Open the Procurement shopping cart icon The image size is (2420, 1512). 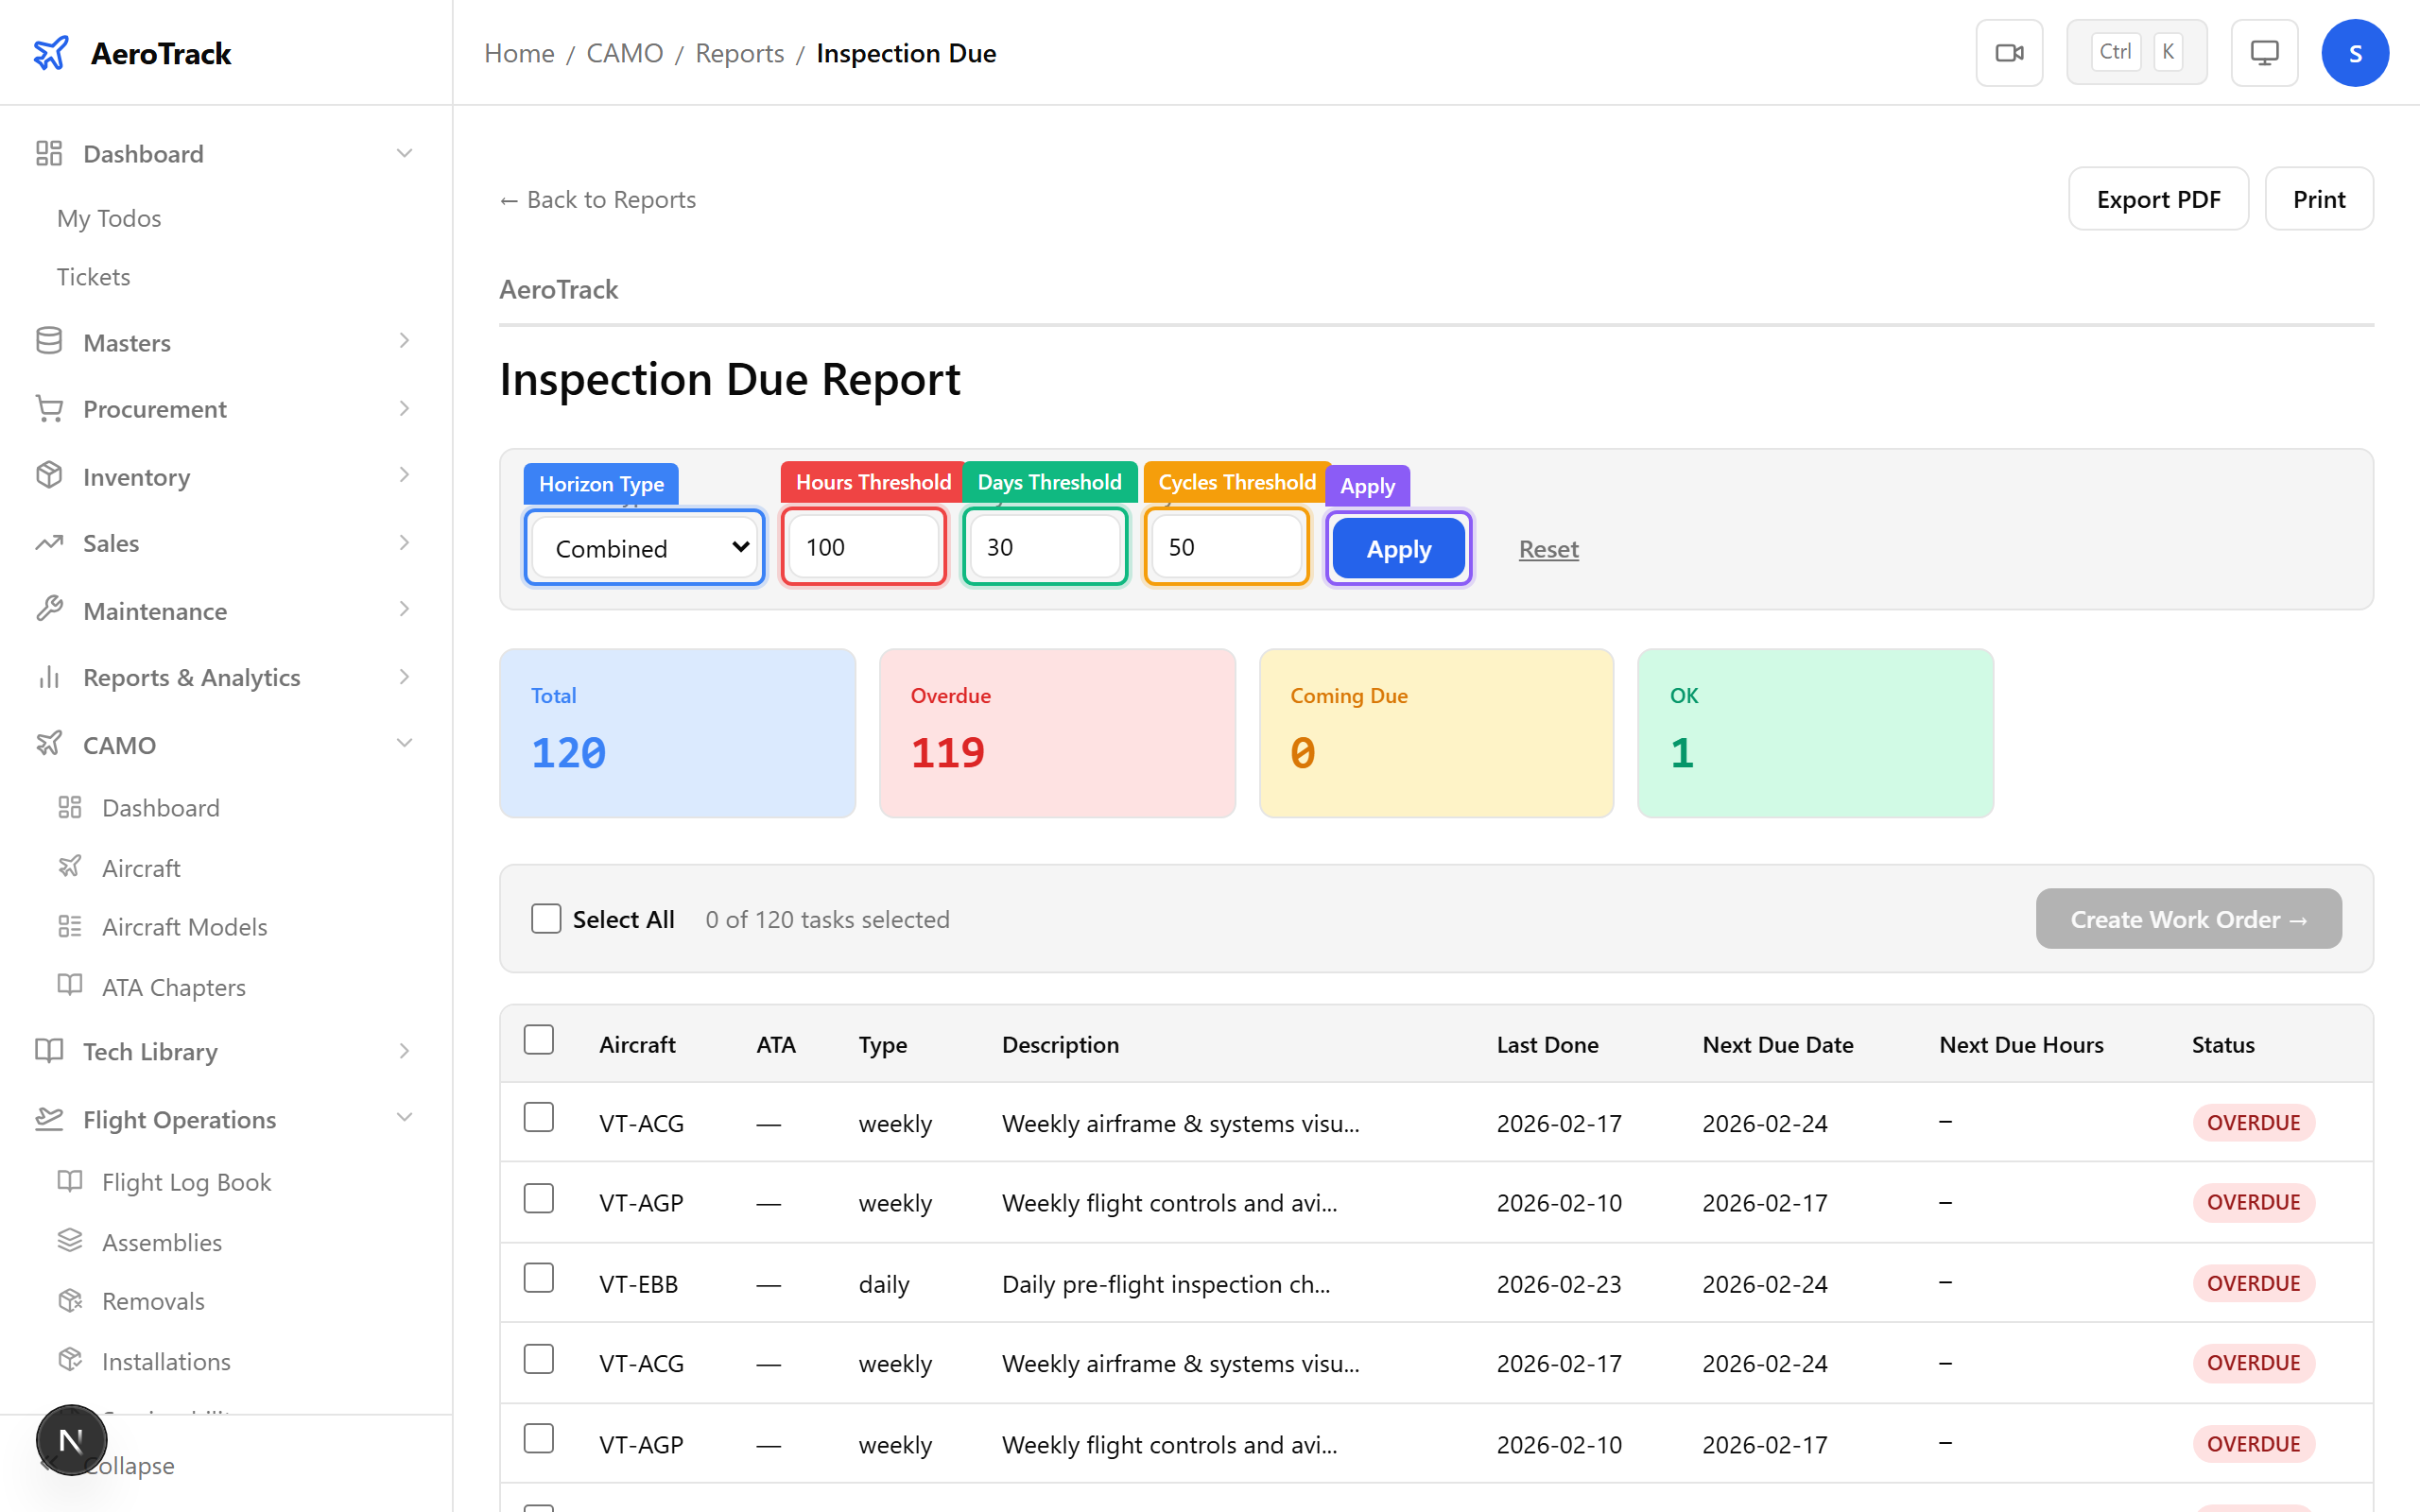(48, 408)
